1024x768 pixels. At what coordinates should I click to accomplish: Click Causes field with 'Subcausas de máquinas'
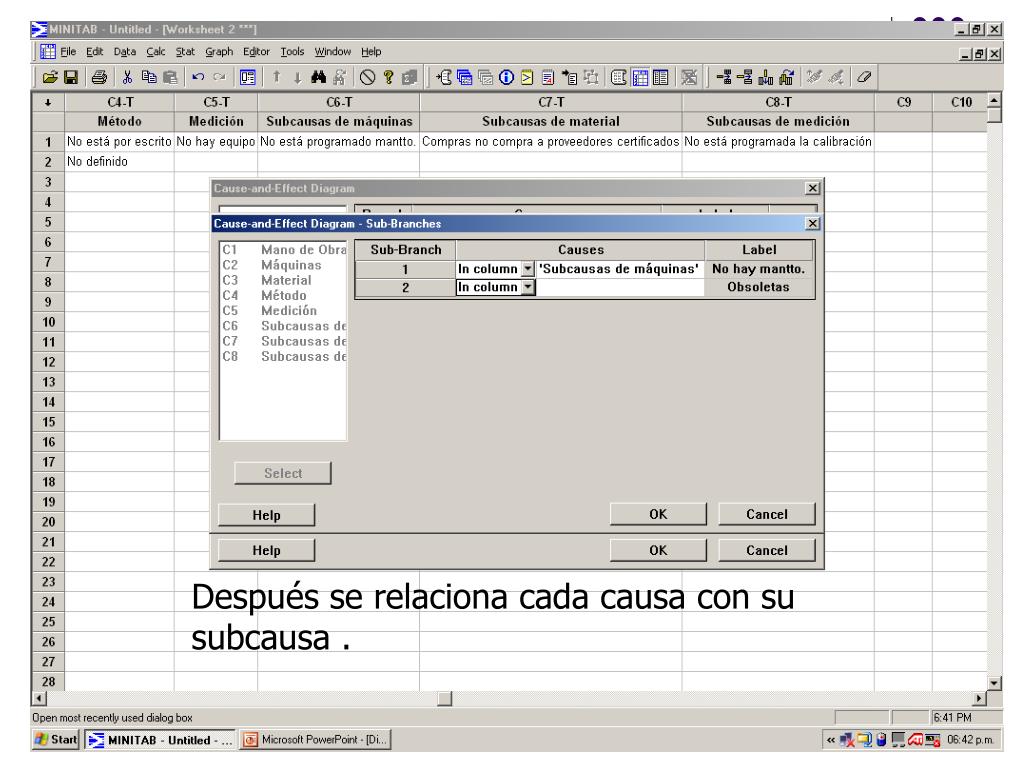619,268
